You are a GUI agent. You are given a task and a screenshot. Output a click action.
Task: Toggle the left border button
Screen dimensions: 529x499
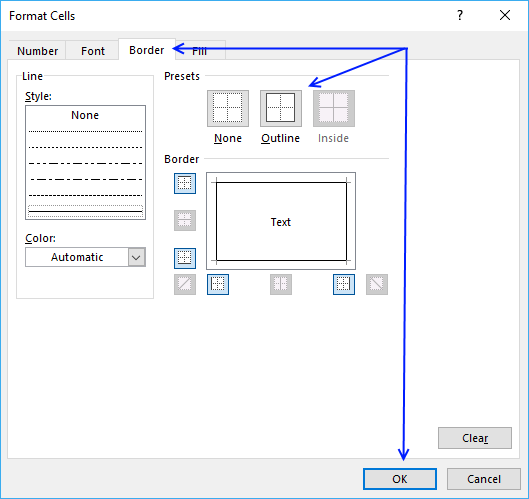coord(218,284)
